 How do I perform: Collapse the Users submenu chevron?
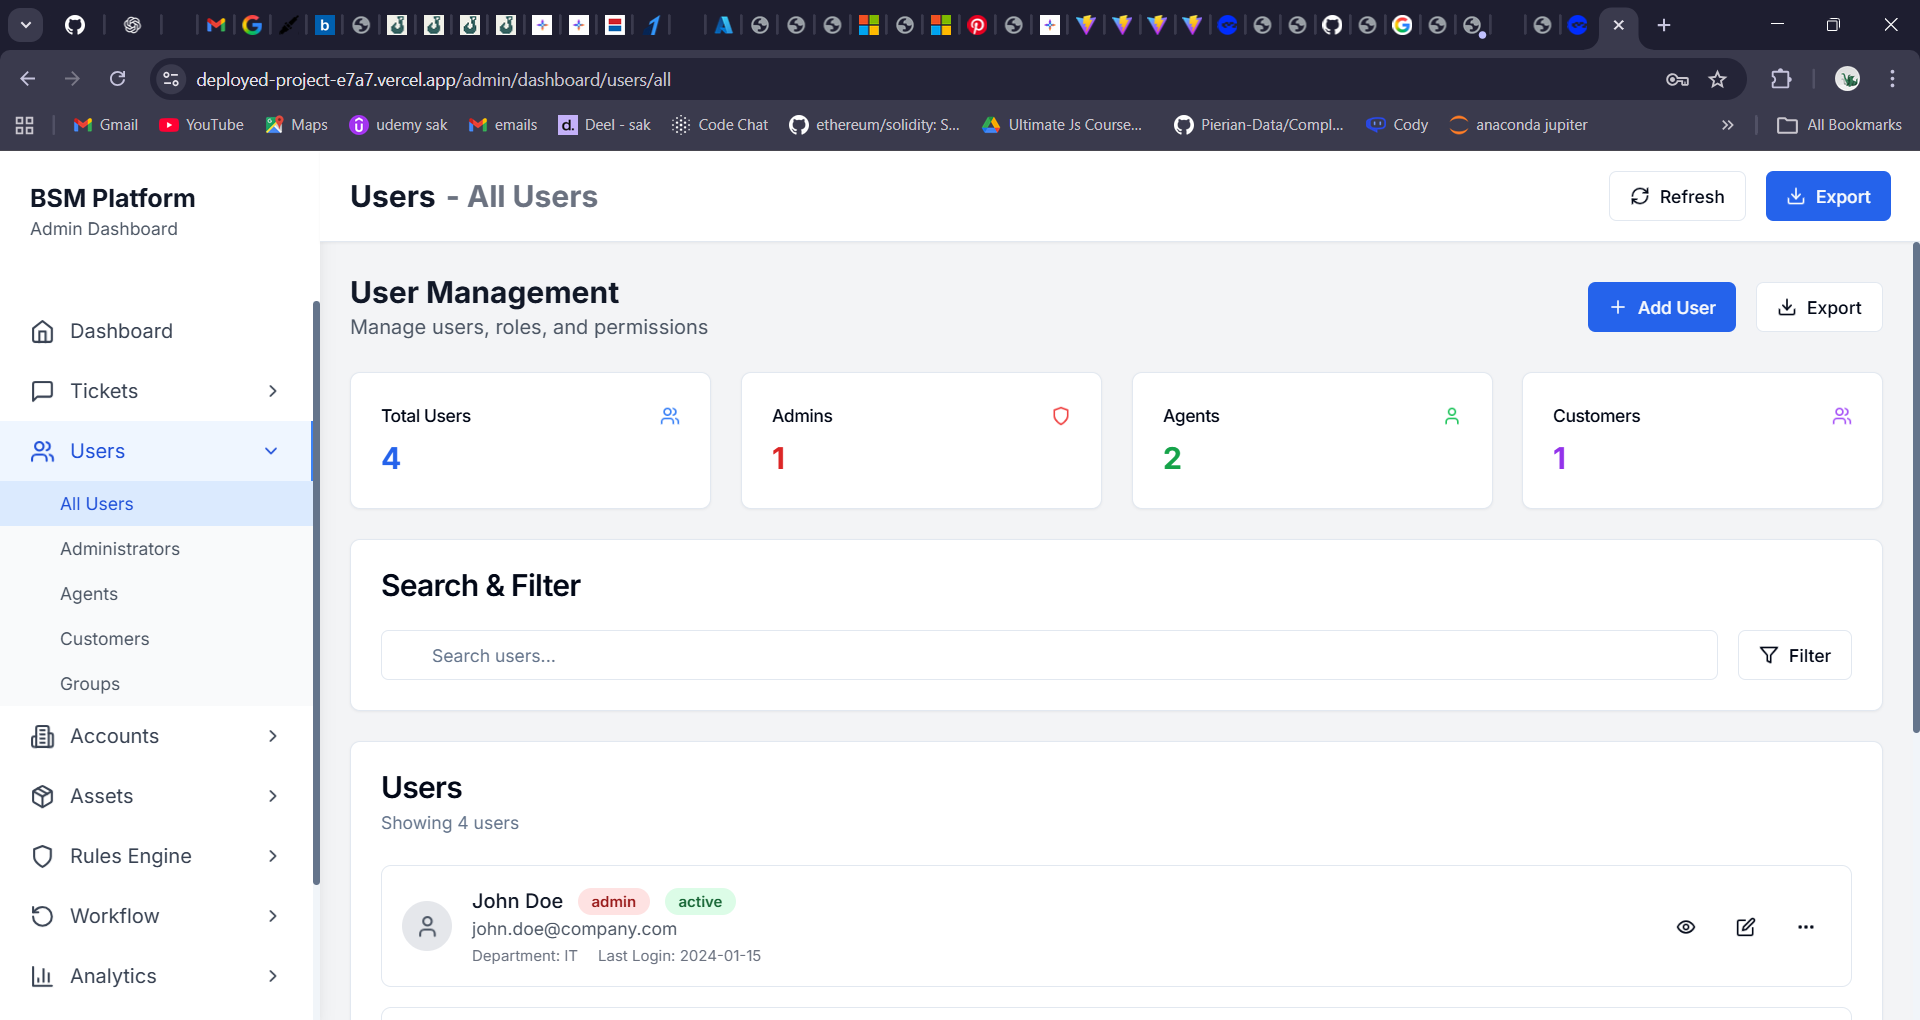pos(271,451)
